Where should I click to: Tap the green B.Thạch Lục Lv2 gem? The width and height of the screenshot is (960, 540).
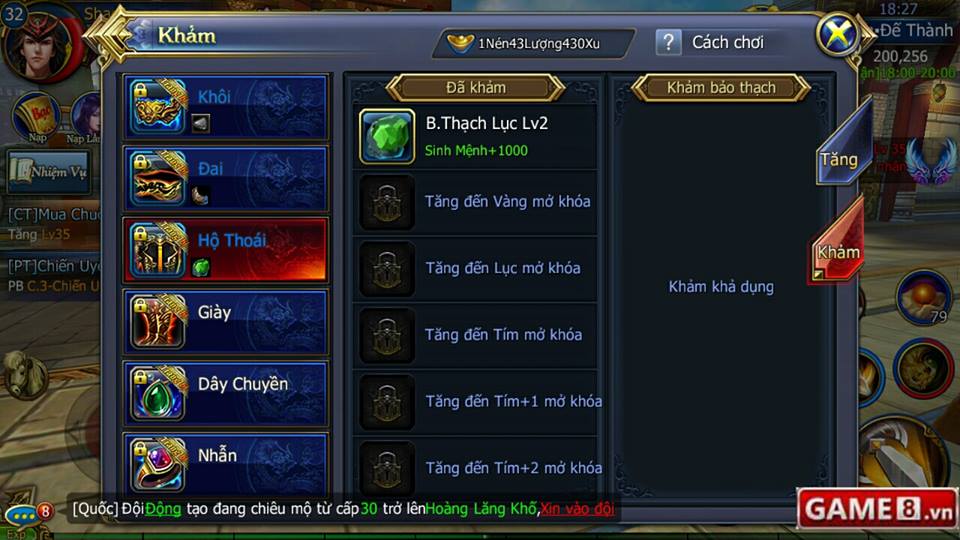[x=387, y=137]
